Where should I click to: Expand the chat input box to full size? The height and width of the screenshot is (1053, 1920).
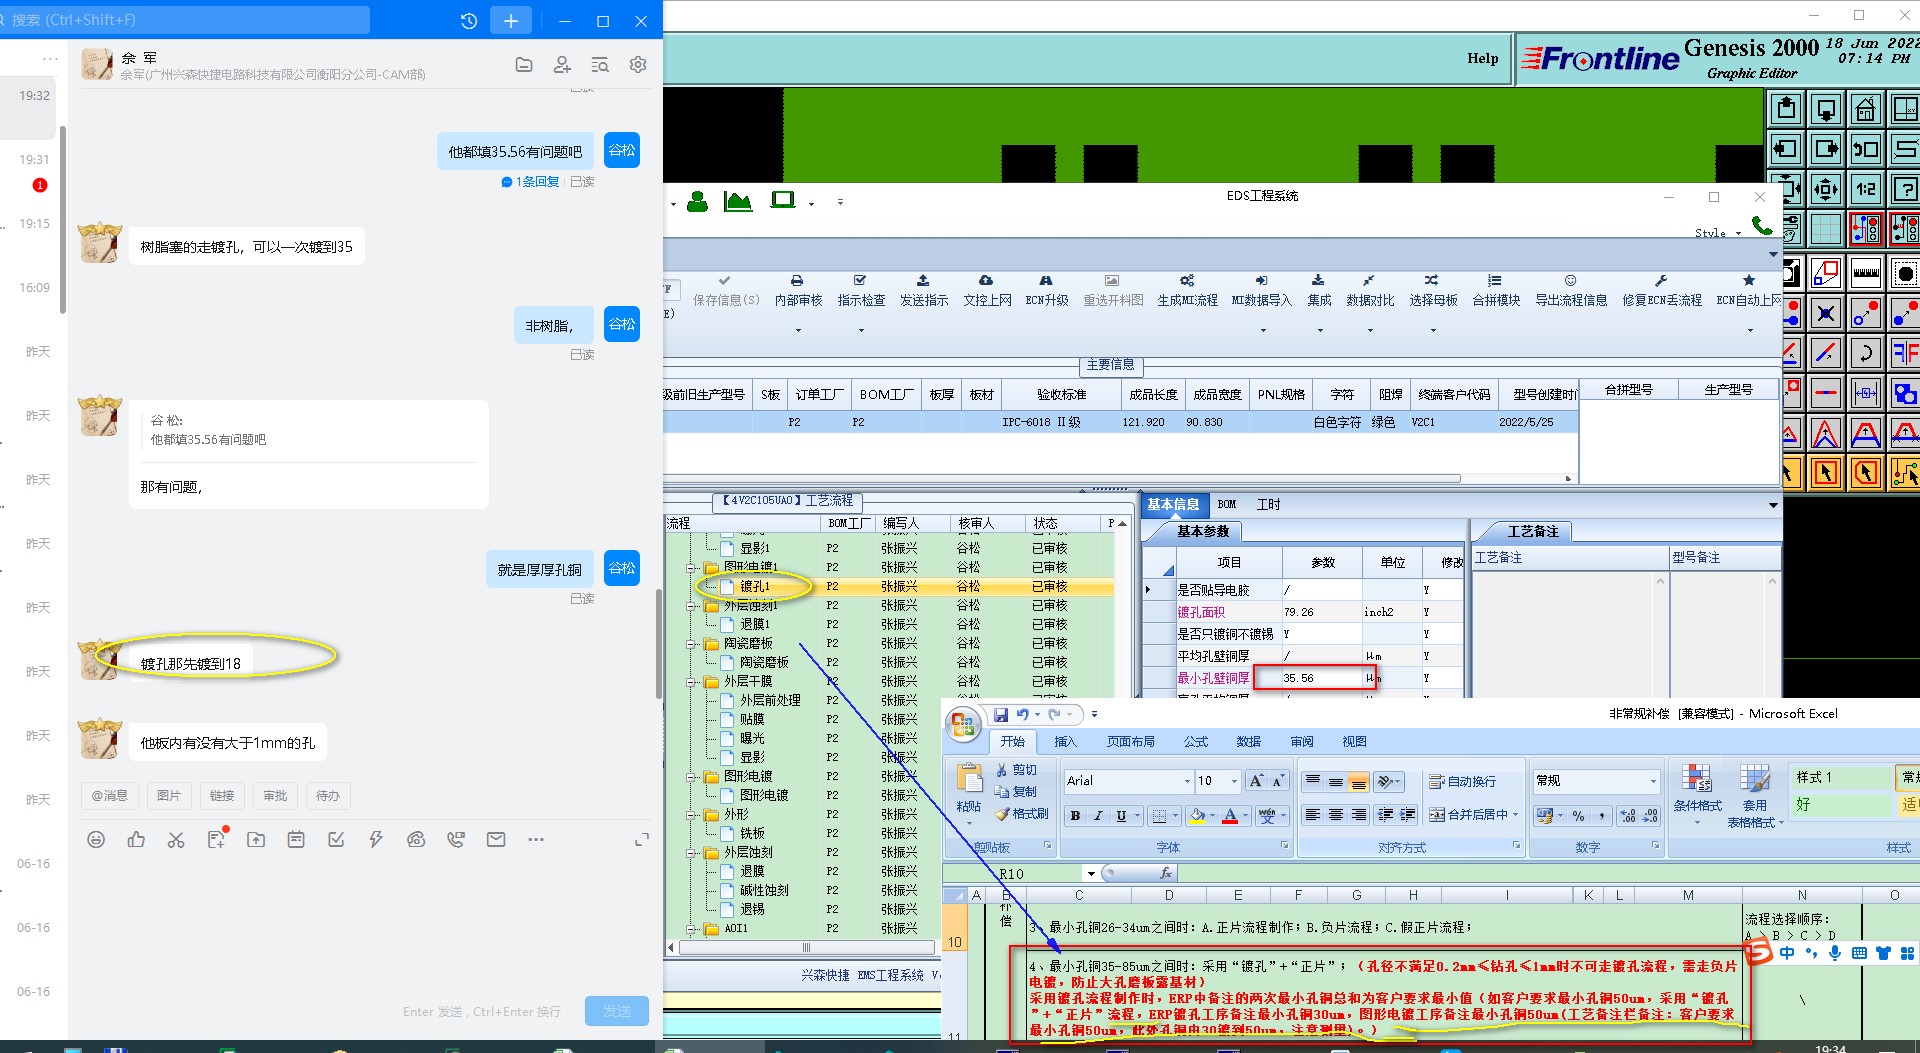(x=642, y=840)
